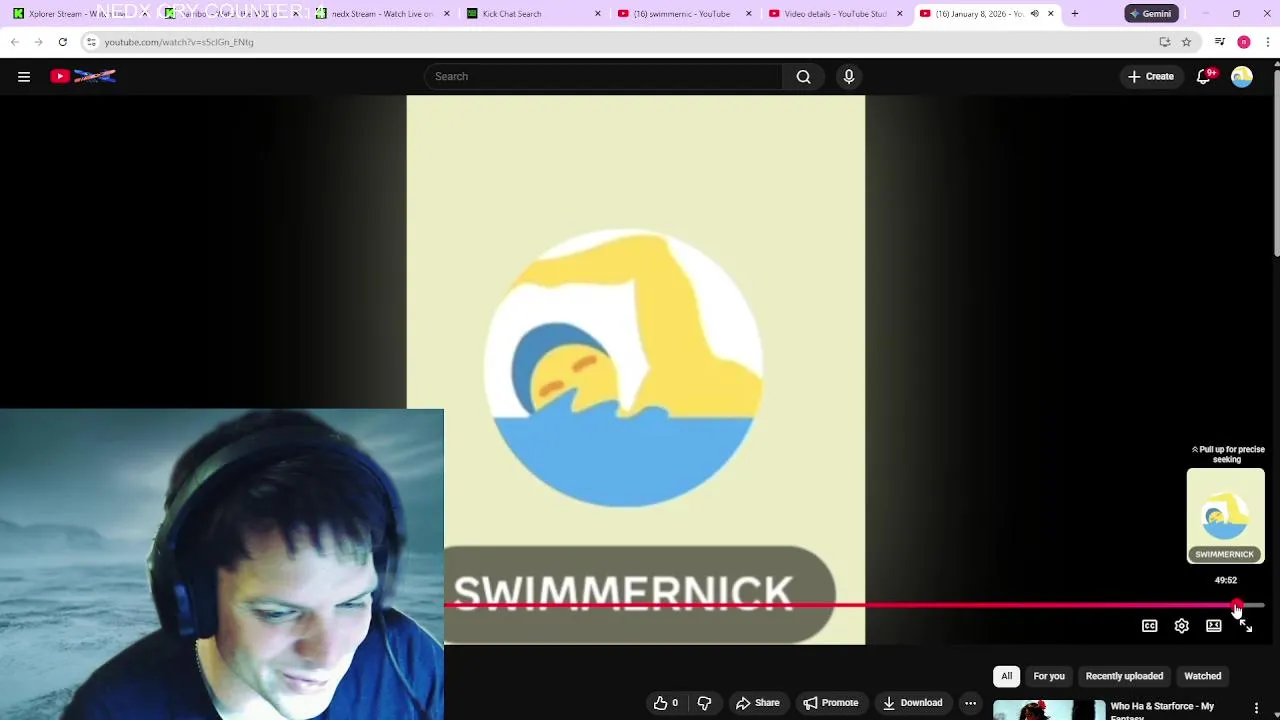The height and width of the screenshot is (720, 1280).
Task: Open a new browser tab
Action: (x=1075, y=14)
